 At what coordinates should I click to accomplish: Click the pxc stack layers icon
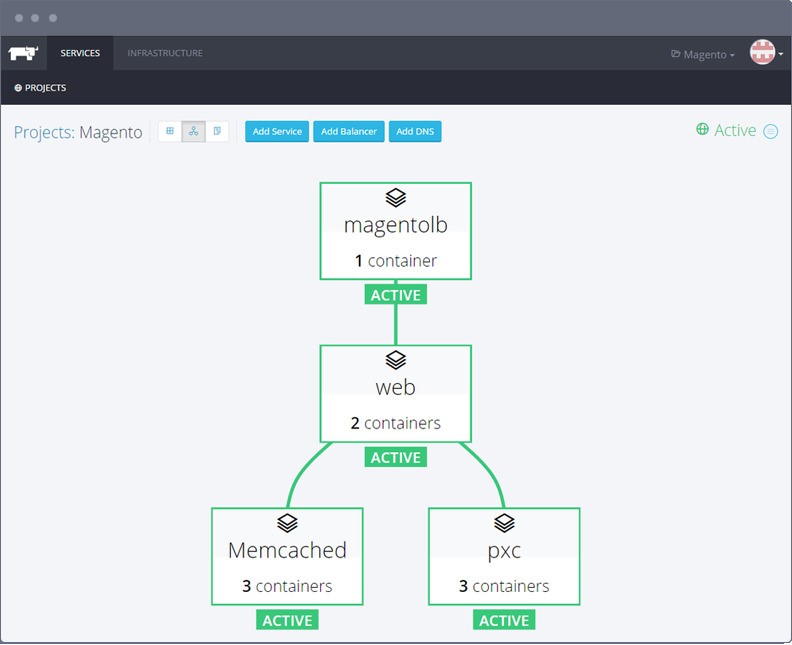point(504,522)
